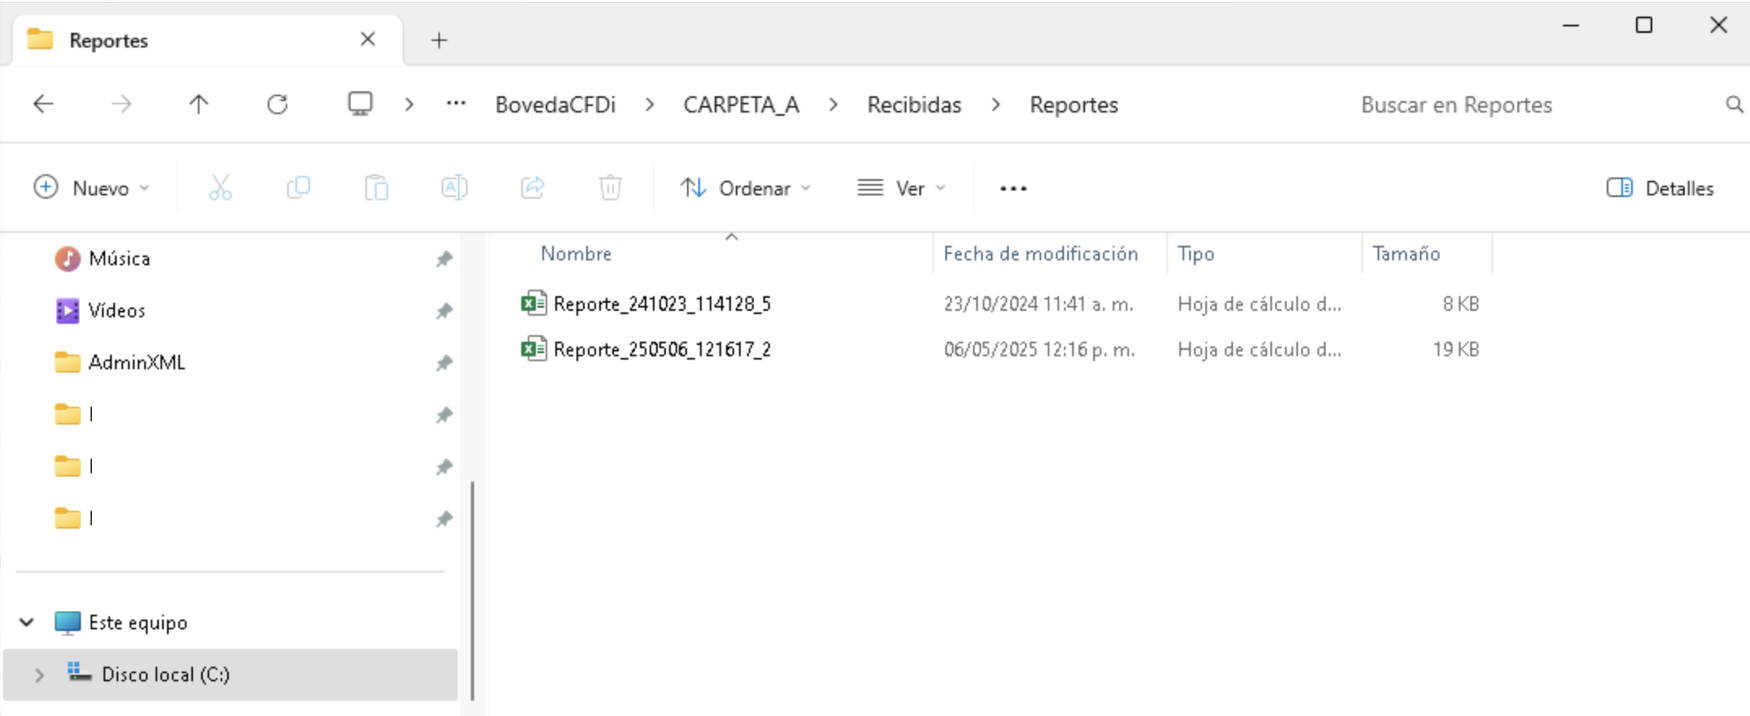Unpin Música from quick access
The height and width of the screenshot is (716, 1750).
tap(444, 259)
